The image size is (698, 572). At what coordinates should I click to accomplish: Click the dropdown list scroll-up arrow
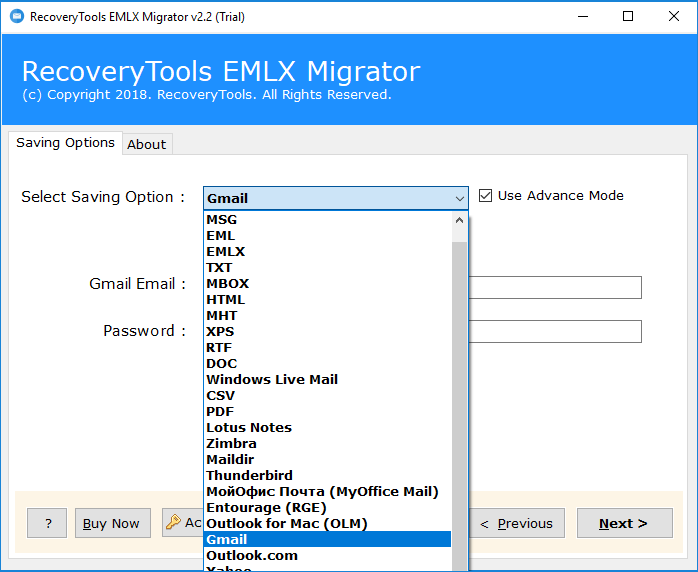(459, 220)
